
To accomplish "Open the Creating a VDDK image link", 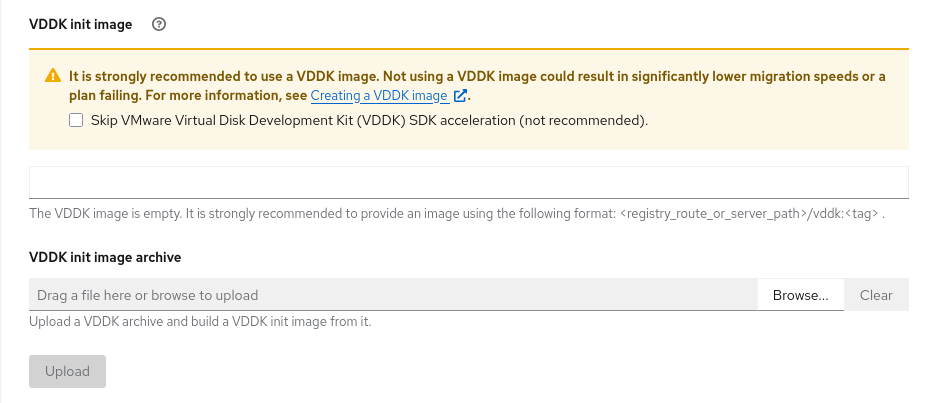I will pyautogui.click(x=379, y=96).
